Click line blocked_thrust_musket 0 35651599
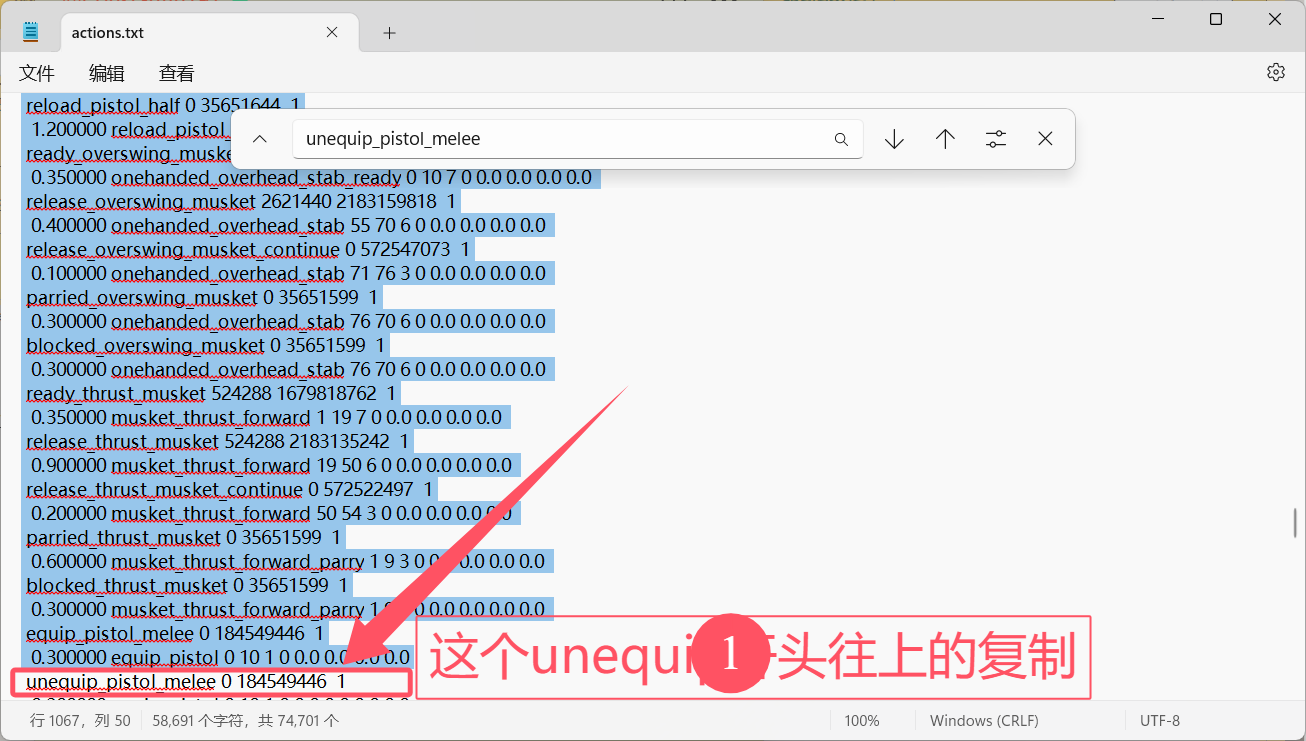Image resolution: width=1306 pixels, height=741 pixels. click(x=187, y=585)
